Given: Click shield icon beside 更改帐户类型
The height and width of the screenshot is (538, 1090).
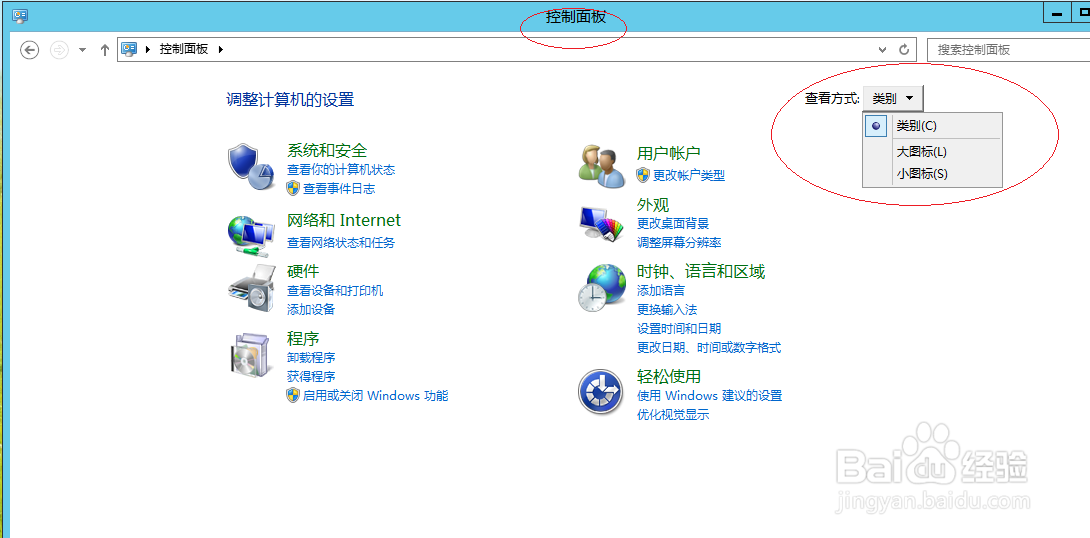Looking at the screenshot, I should click(643, 175).
